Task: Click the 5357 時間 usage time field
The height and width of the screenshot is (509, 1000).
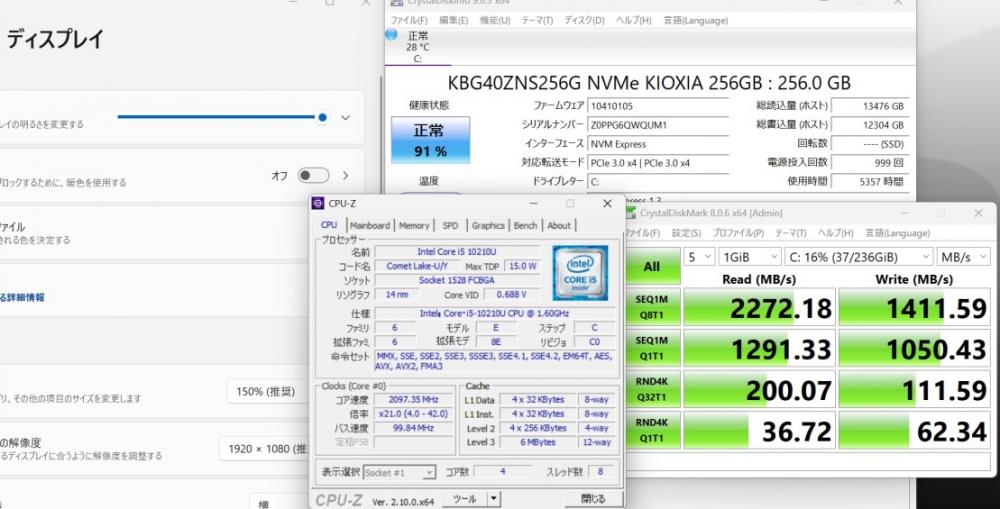Action: click(x=869, y=182)
